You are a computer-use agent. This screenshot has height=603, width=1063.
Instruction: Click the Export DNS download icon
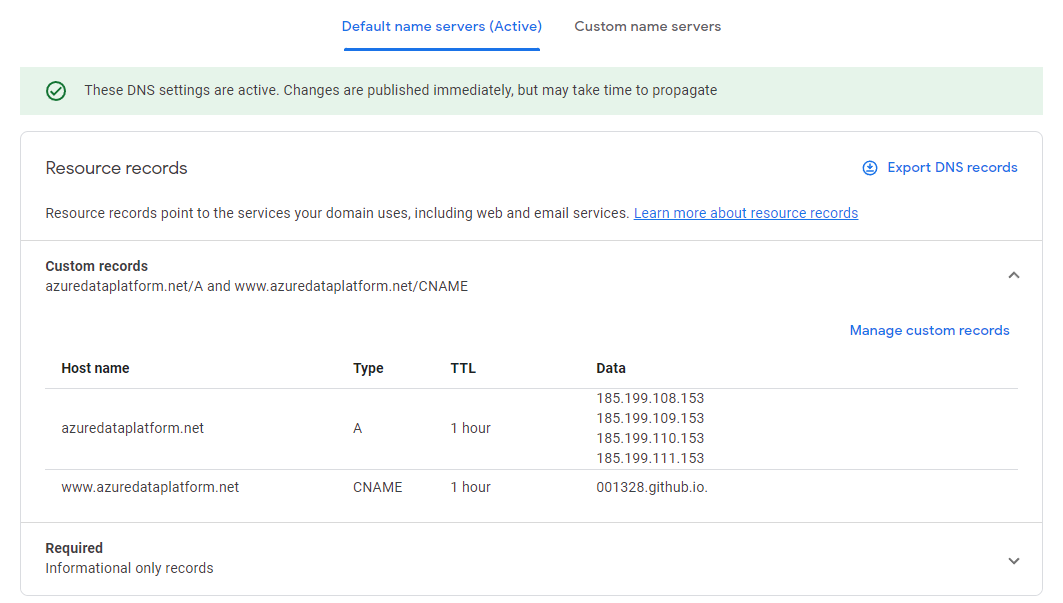coord(870,168)
